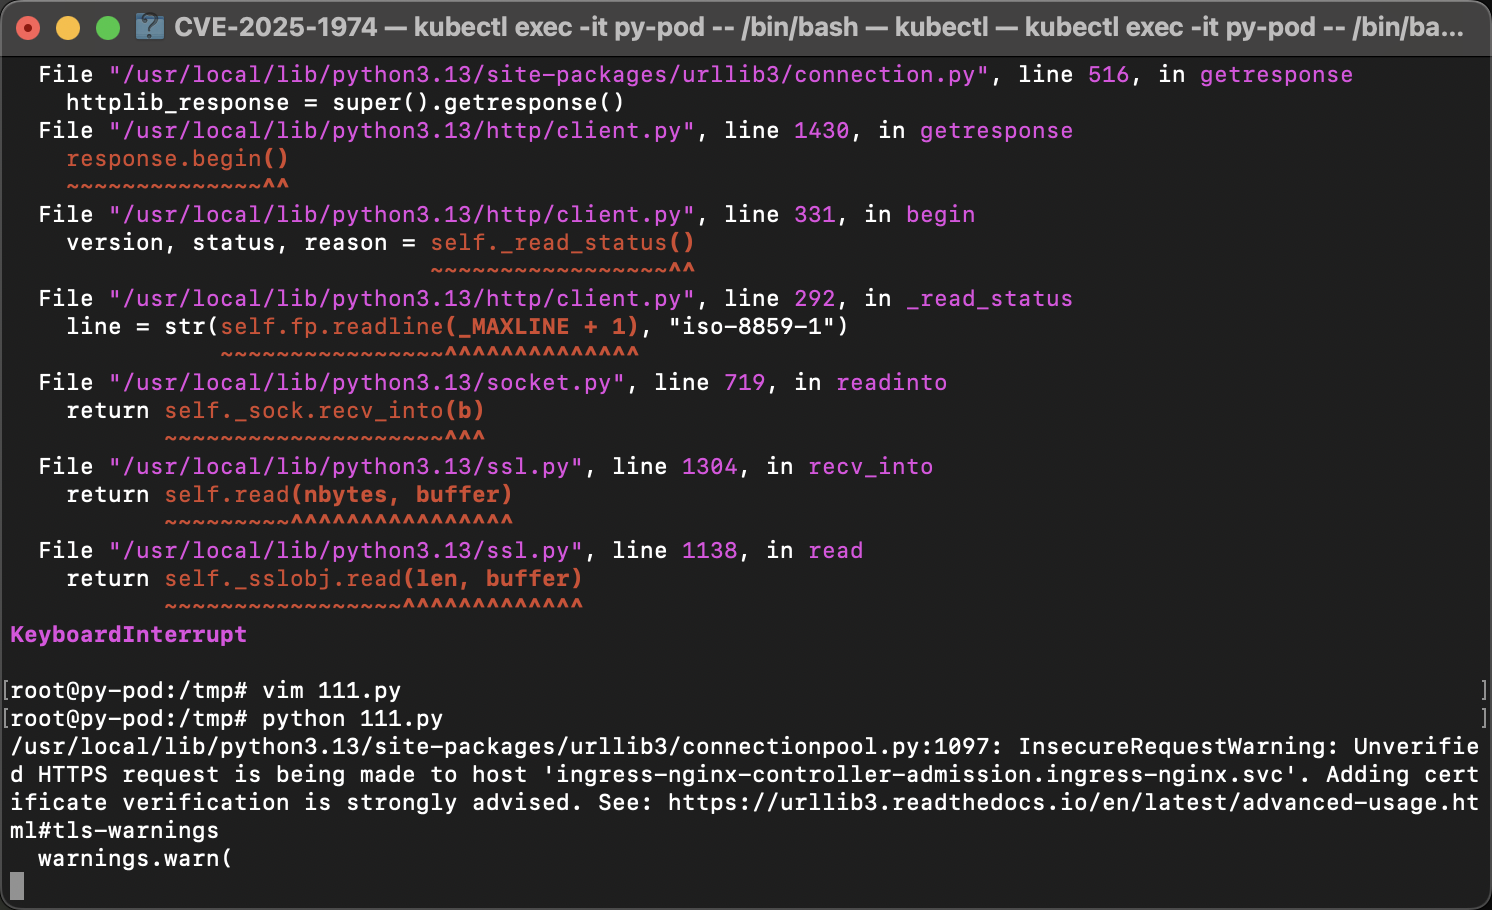This screenshot has height=910, width=1492.
Task: Click line number 292
Action: pos(814,298)
